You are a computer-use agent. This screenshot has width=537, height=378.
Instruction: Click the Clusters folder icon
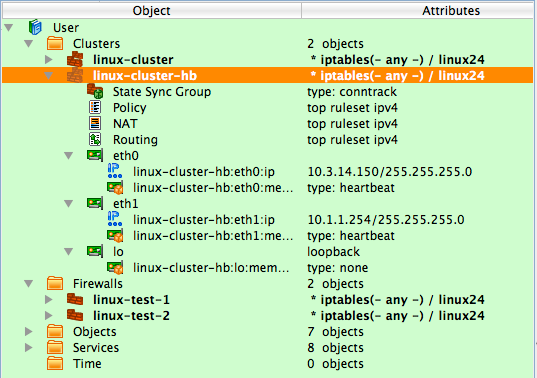coord(55,43)
